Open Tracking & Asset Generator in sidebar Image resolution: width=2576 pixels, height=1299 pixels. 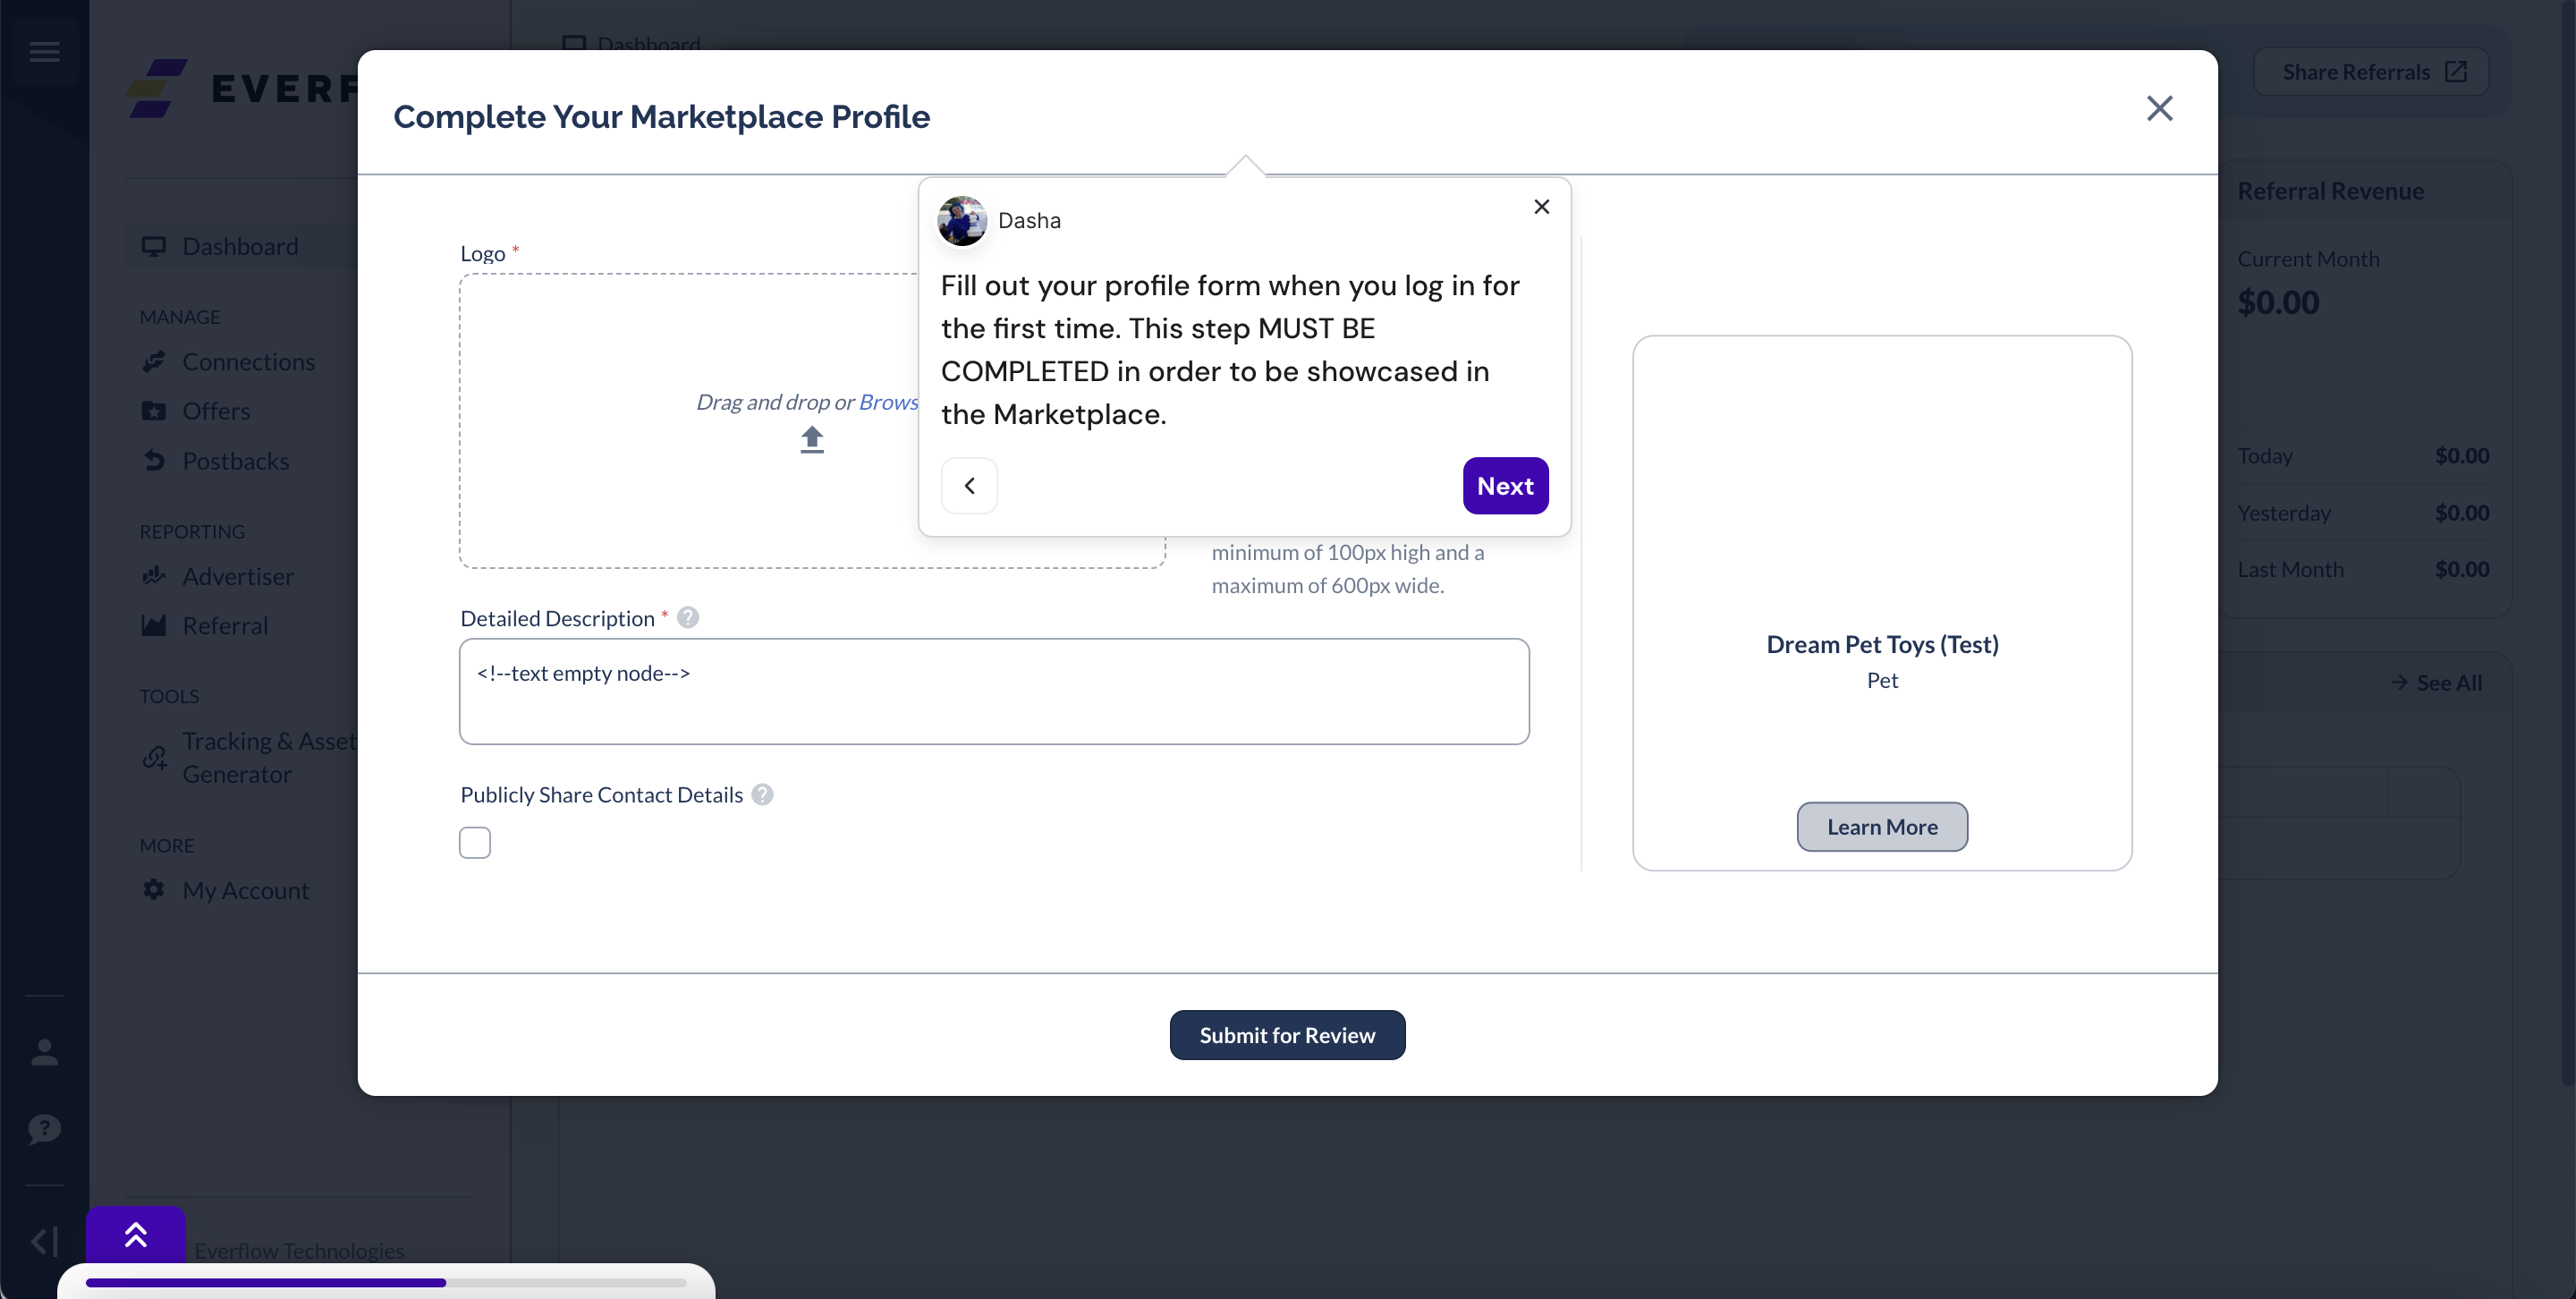(x=268, y=757)
